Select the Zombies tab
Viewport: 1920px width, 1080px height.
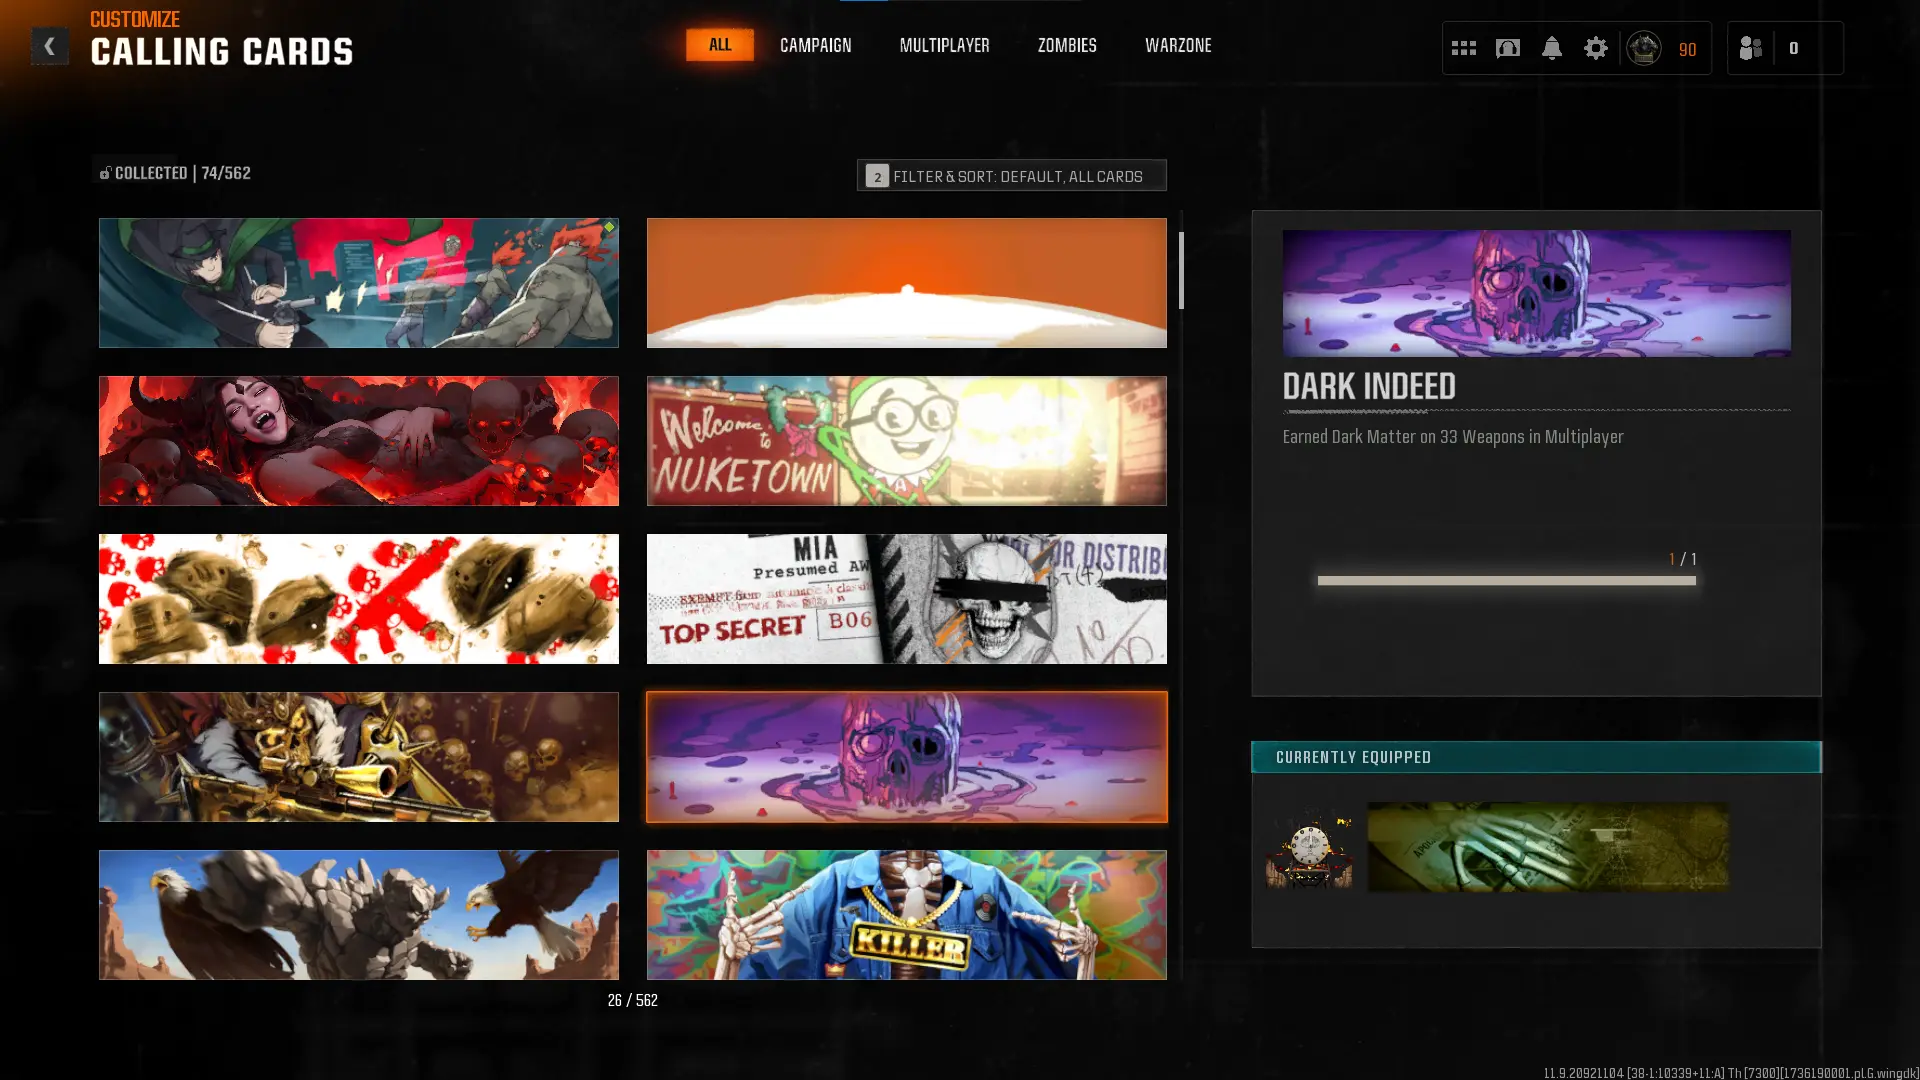(x=1066, y=45)
